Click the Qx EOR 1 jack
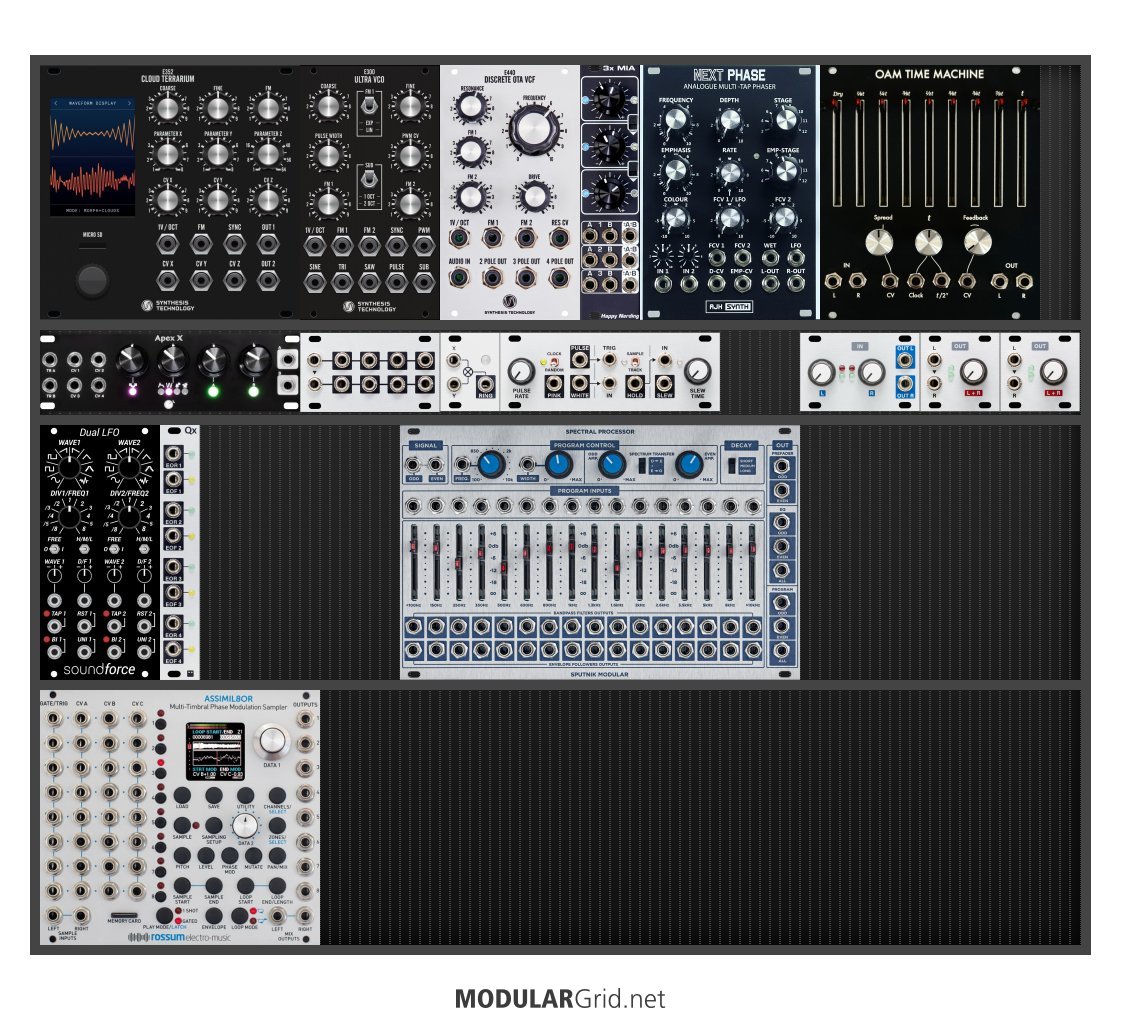Image resolution: width=1121 pixels, height=1020 pixels. (173, 454)
